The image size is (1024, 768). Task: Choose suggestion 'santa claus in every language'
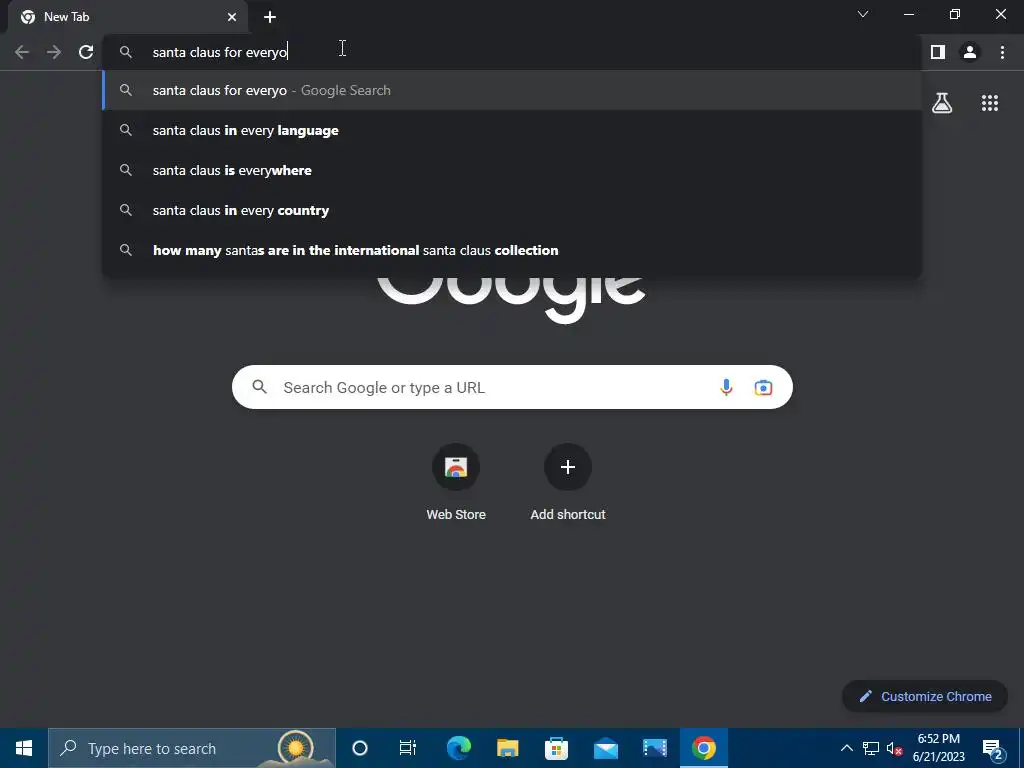512,130
